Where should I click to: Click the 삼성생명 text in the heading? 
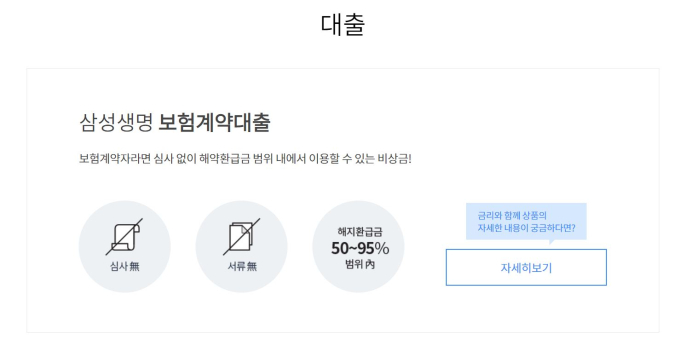pos(116,122)
